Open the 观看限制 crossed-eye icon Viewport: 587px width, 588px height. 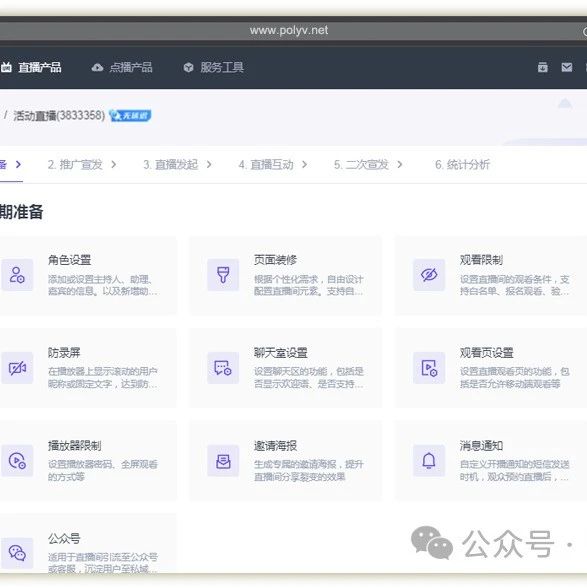point(429,275)
